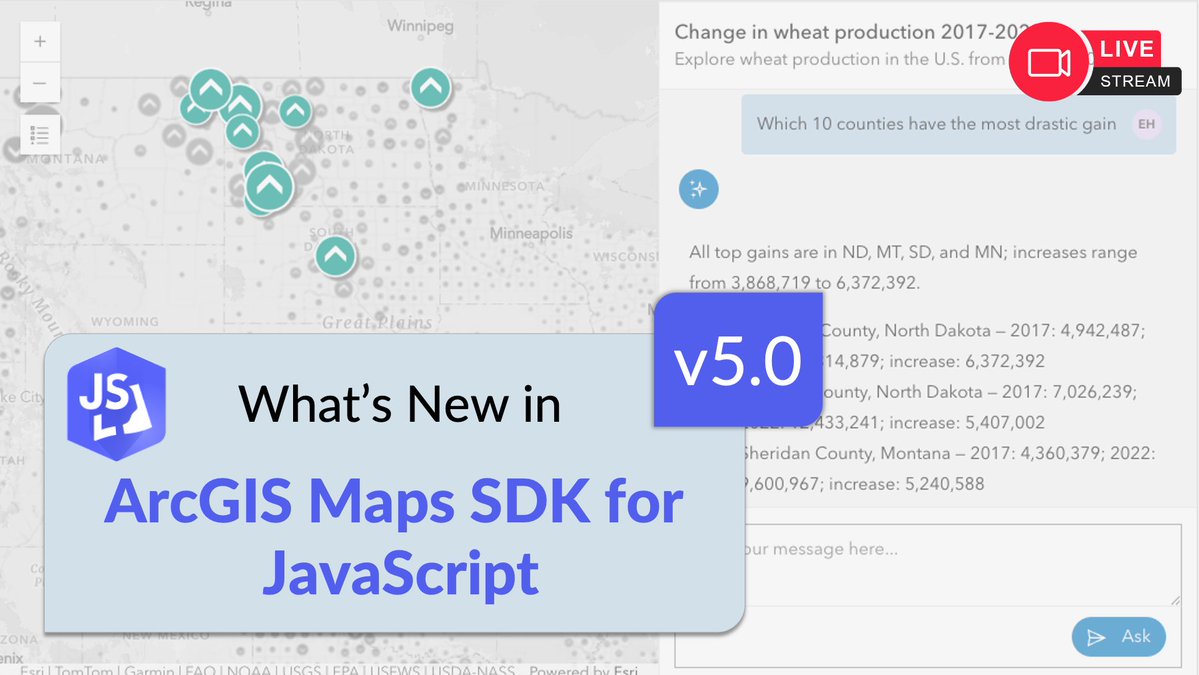Select the teal arrow marker near Minnesota border
Image resolution: width=1199 pixels, height=675 pixels.
coord(431,88)
